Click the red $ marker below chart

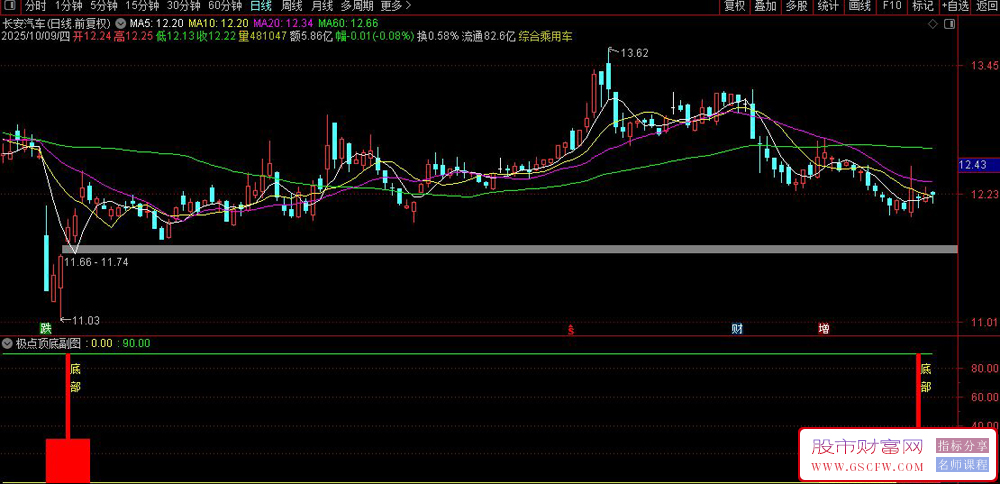click(572, 330)
